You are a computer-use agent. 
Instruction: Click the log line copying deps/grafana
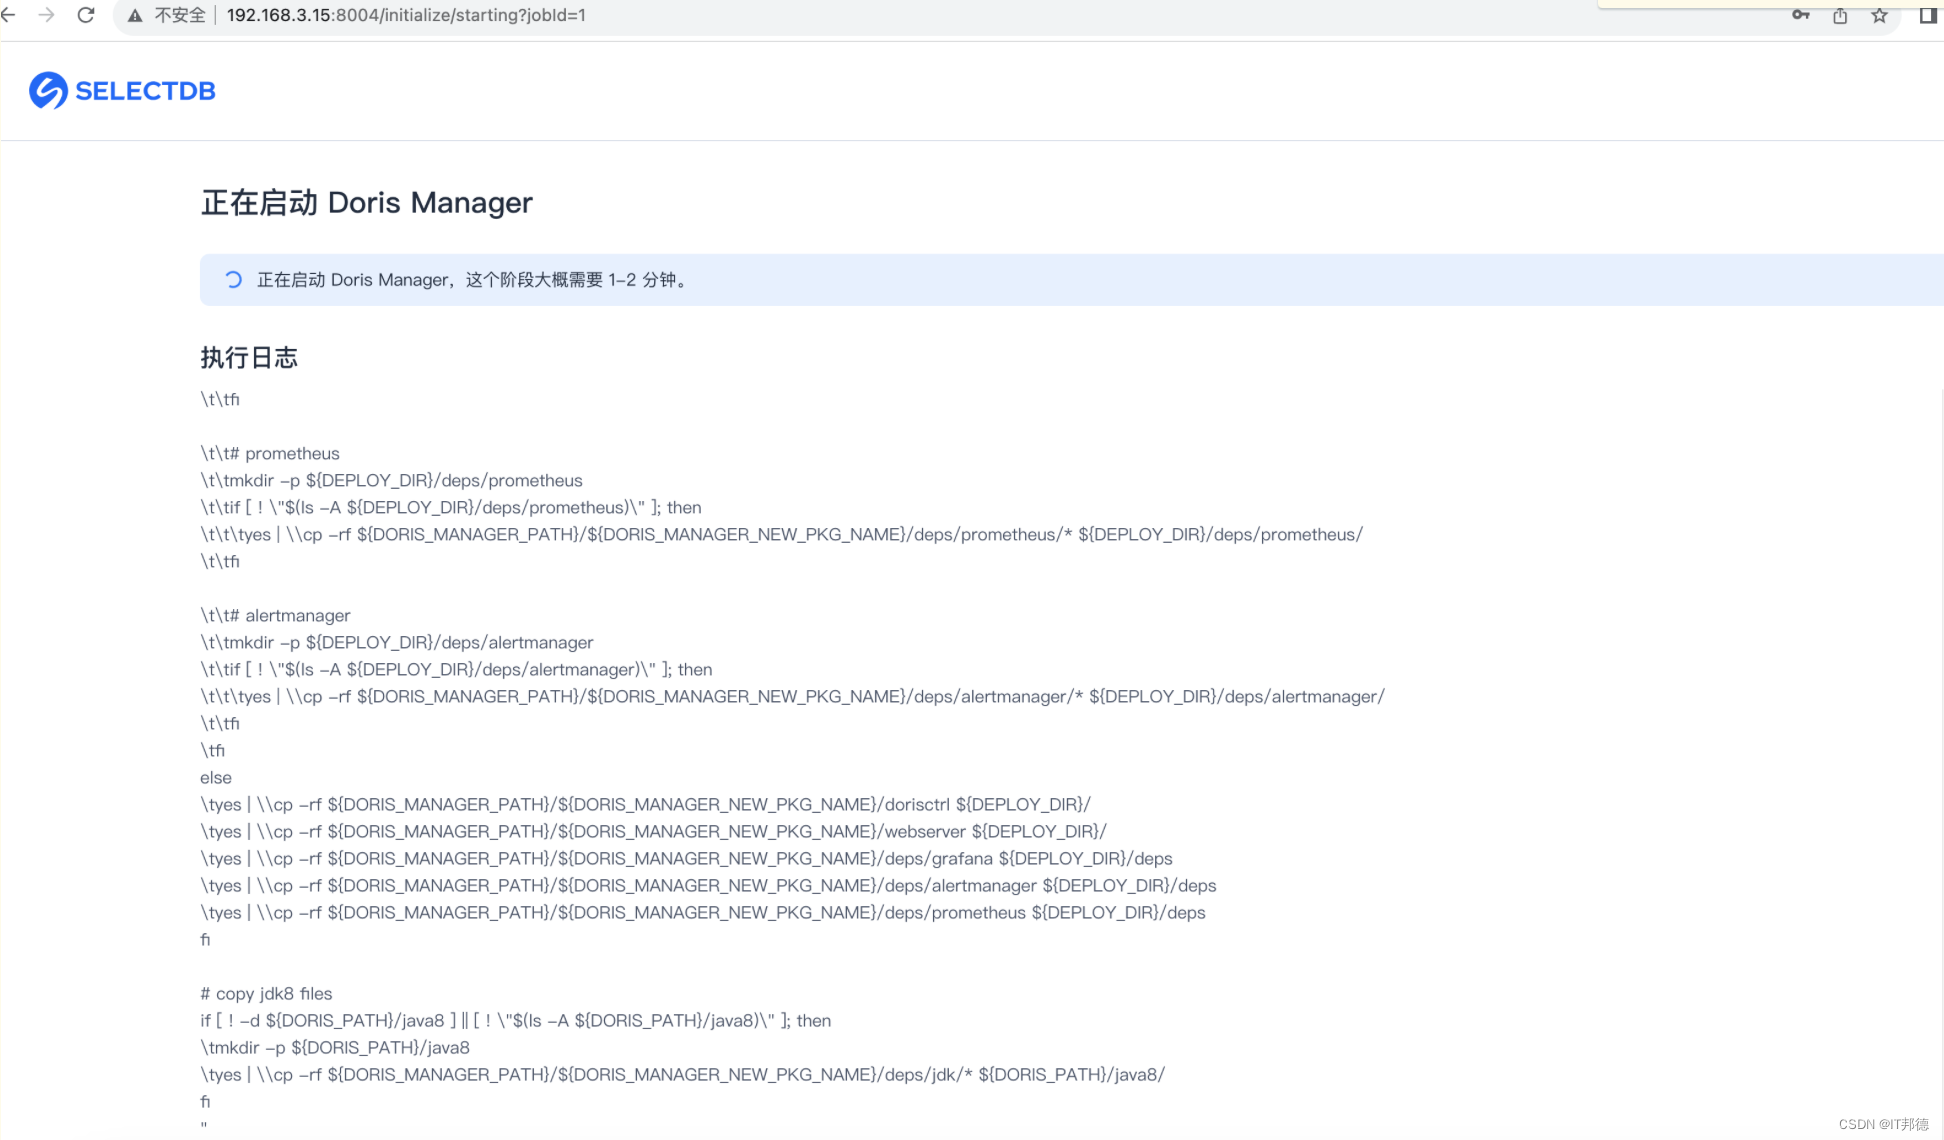pyautogui.click(x=686, y=859)
